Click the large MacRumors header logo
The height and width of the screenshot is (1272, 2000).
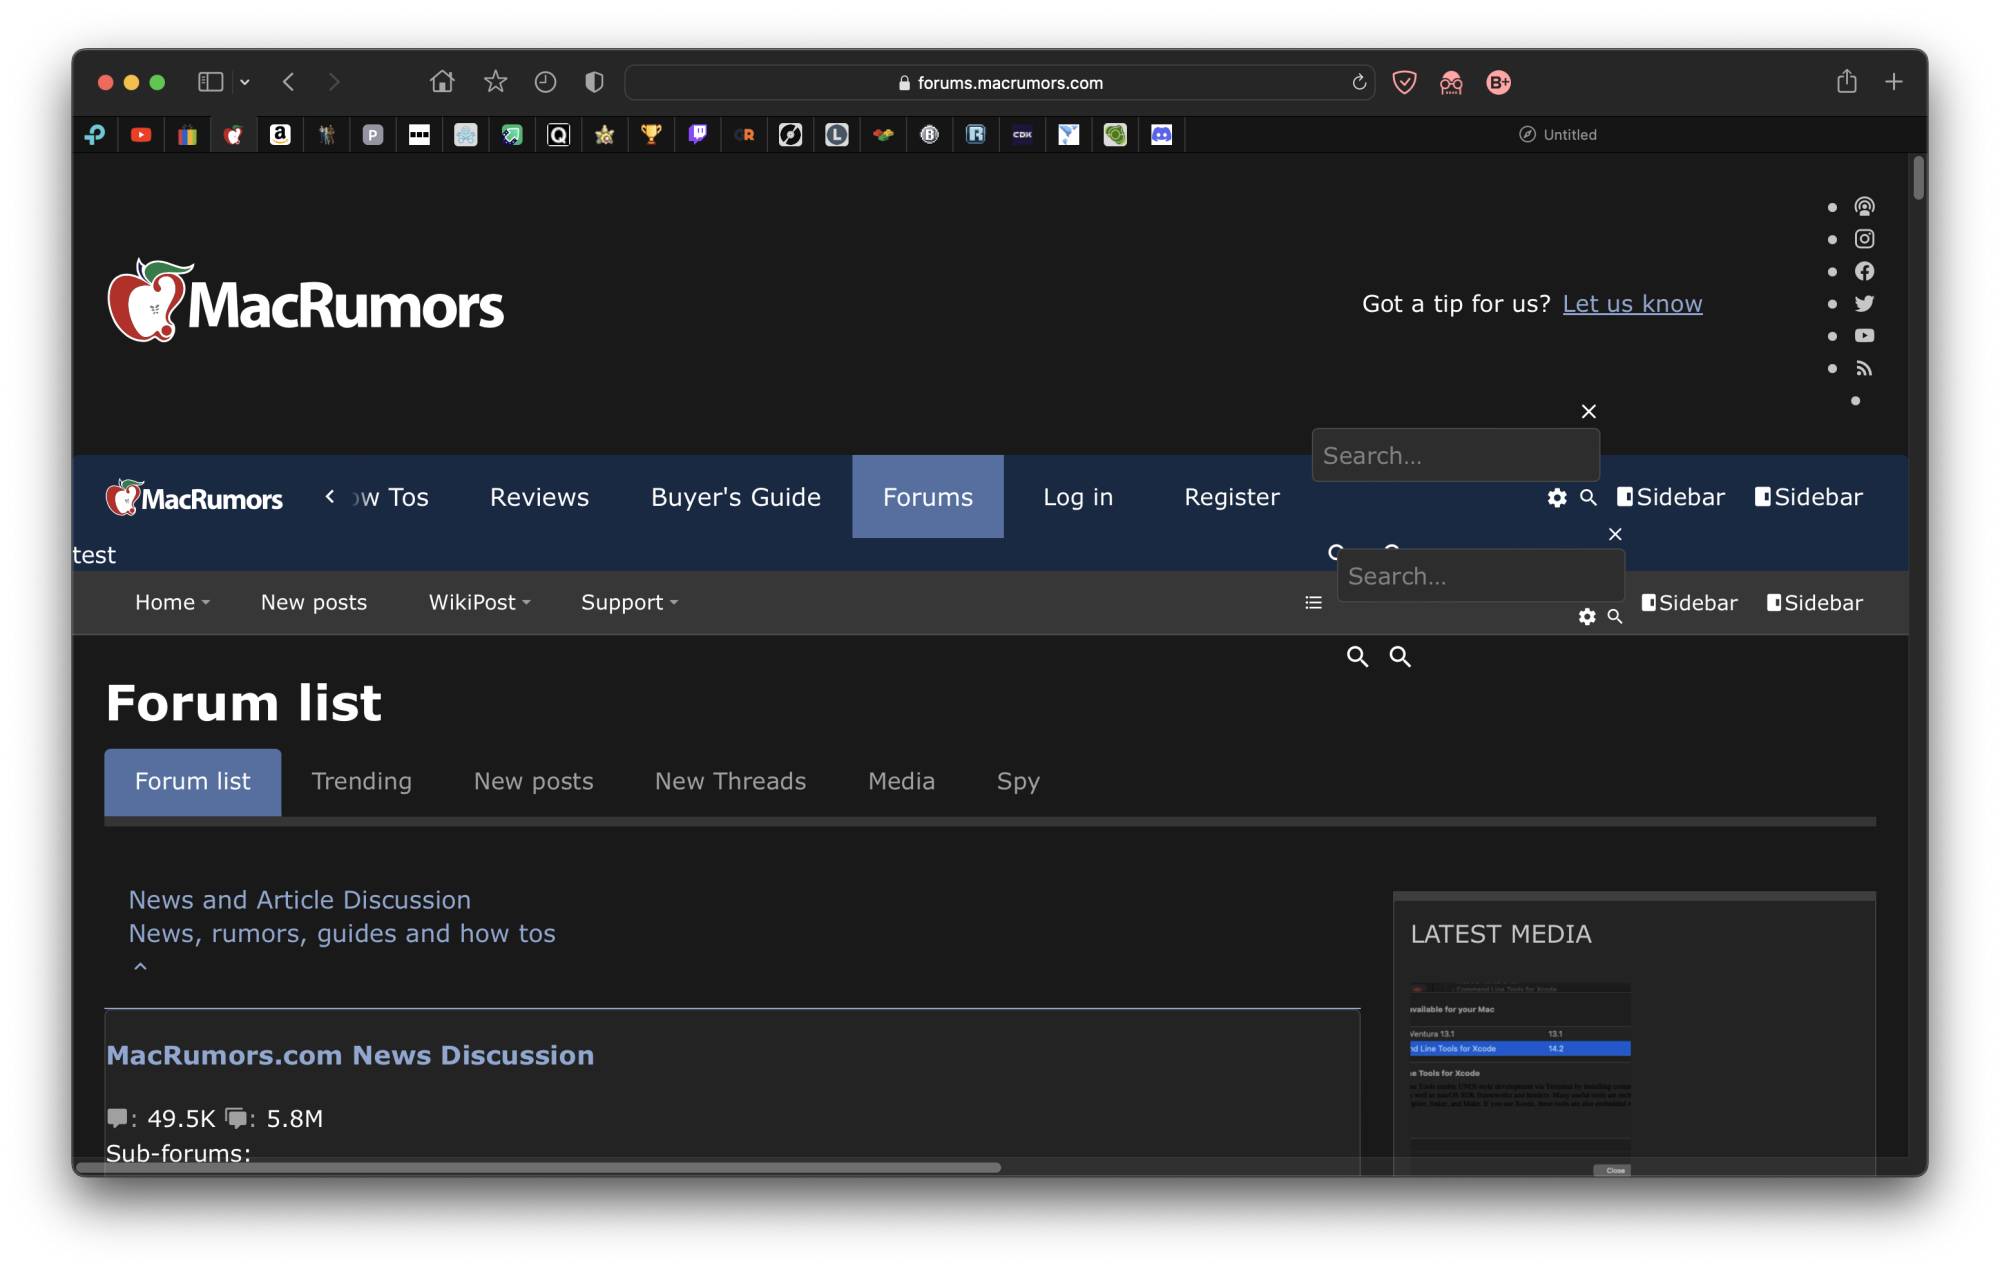coord(306,301)
